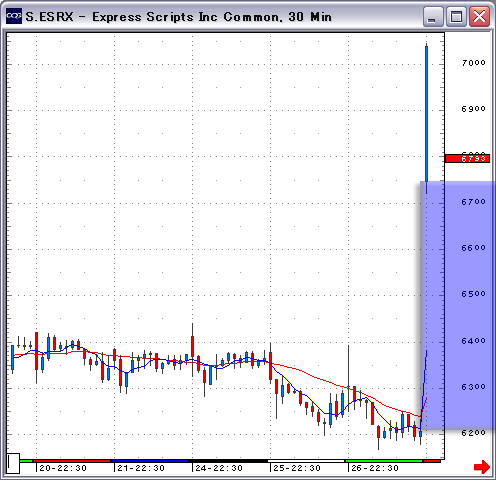Click the CQG logo icon in title bar
The height and width of the screenshot is (480, 496).
click(14, 16)
